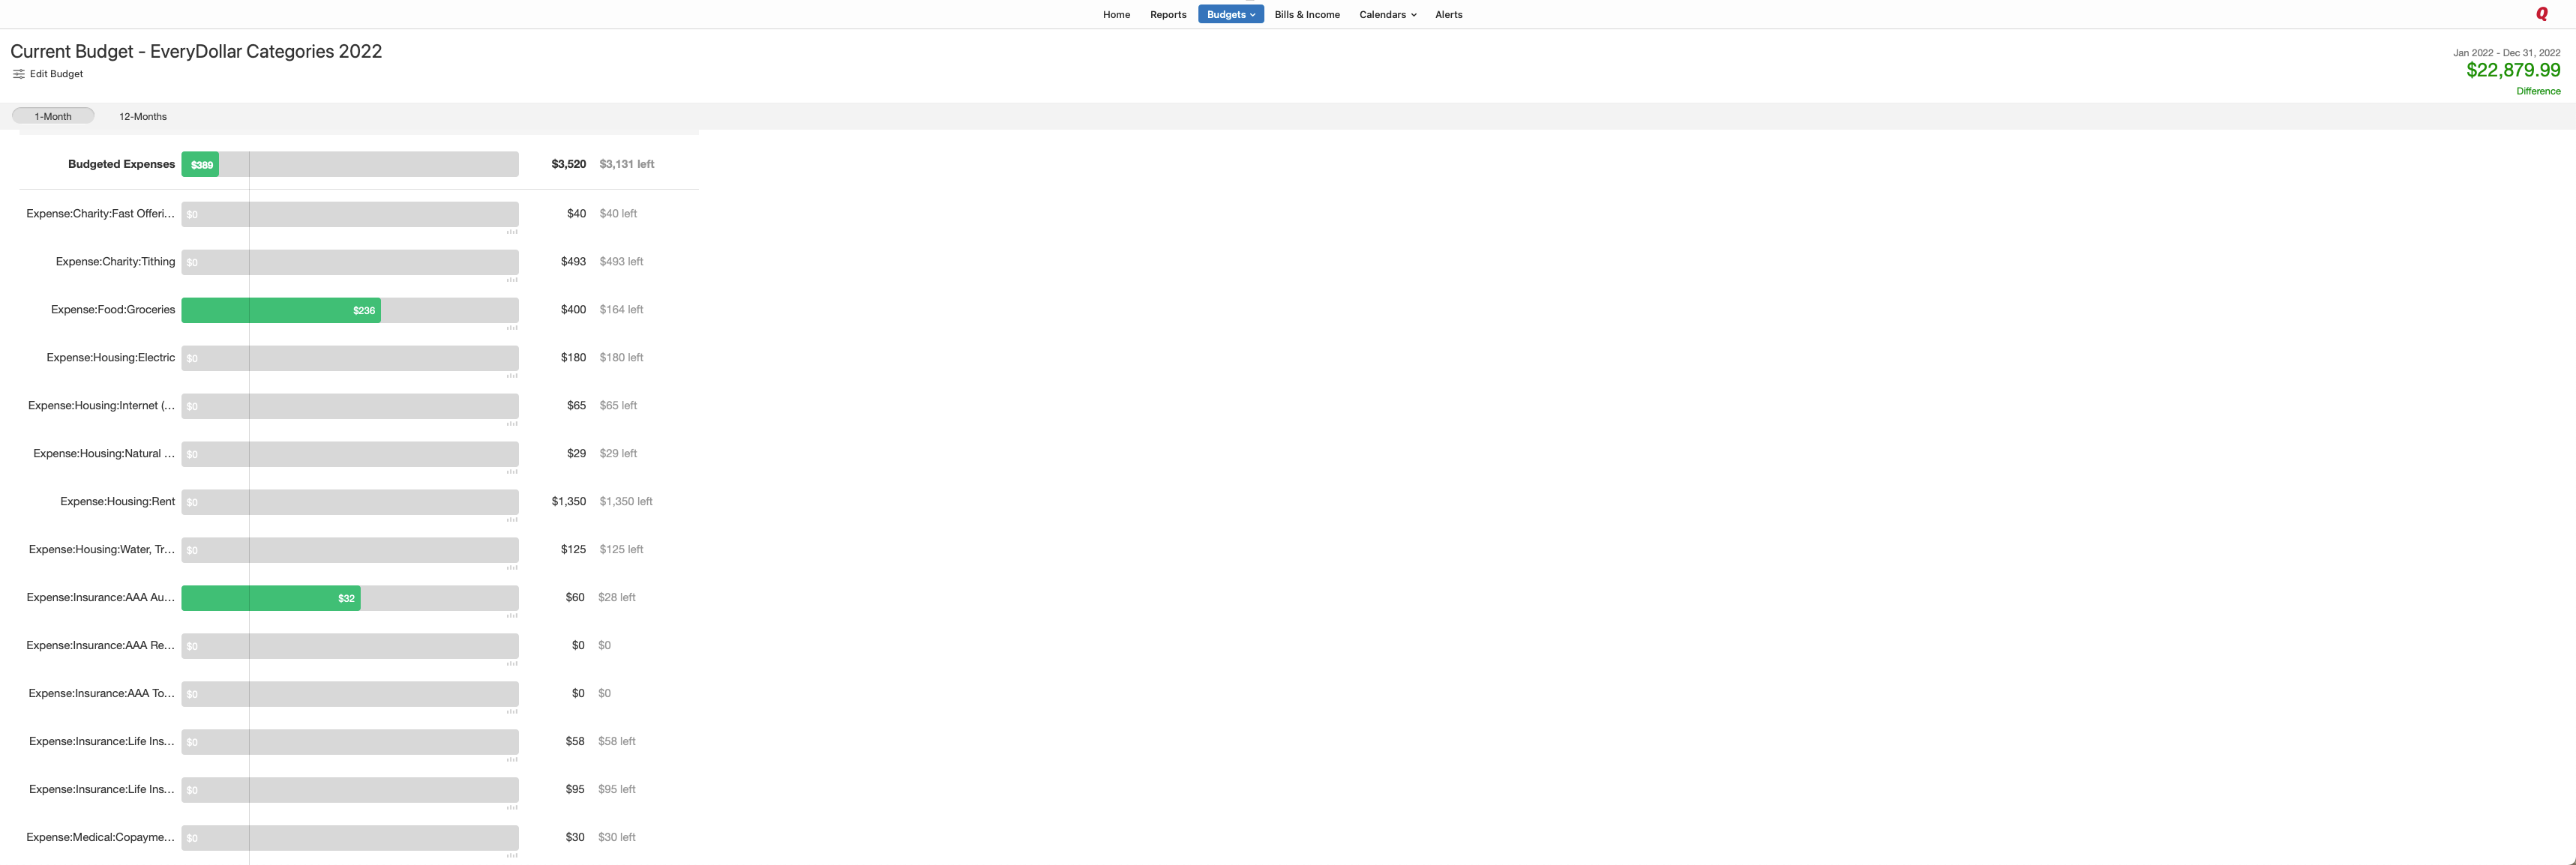Select the Expense:Housing:Rent category label
The image size is (2576, 865).
coord(117,501)
